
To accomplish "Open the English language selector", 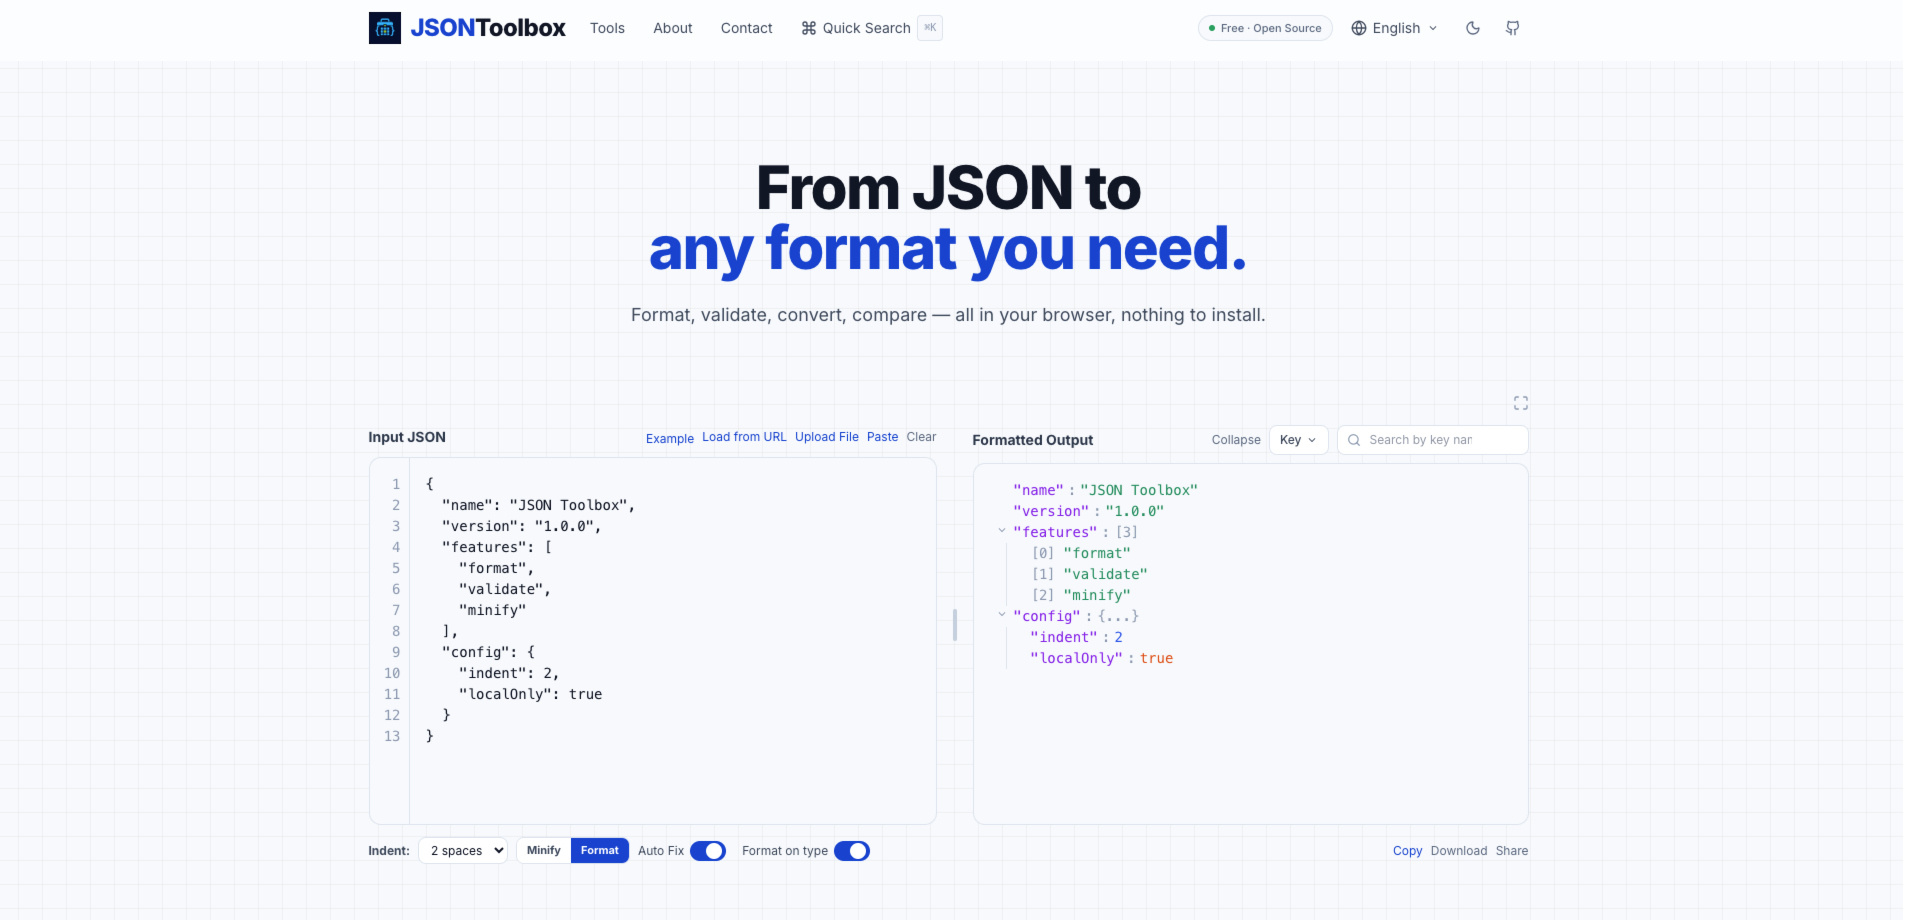I will tap(1395, 28).
